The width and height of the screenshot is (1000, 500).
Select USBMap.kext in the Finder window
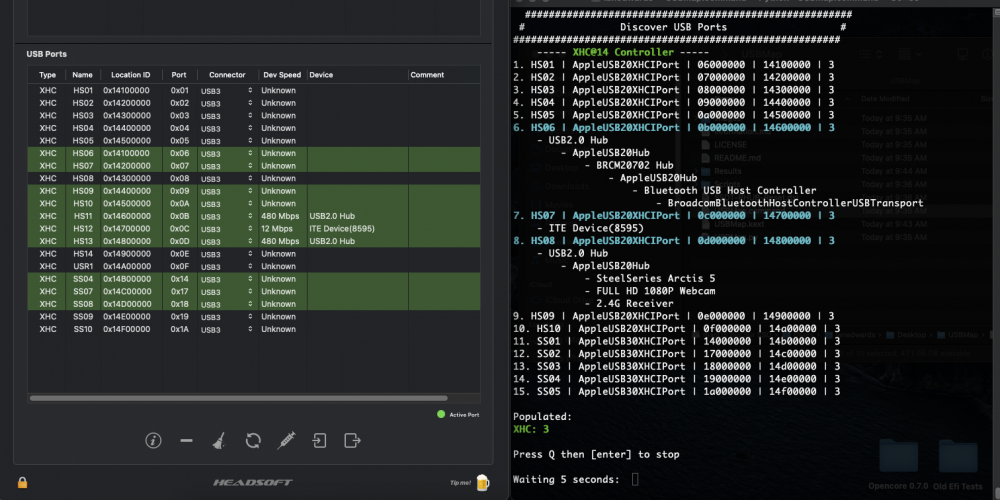737,224
